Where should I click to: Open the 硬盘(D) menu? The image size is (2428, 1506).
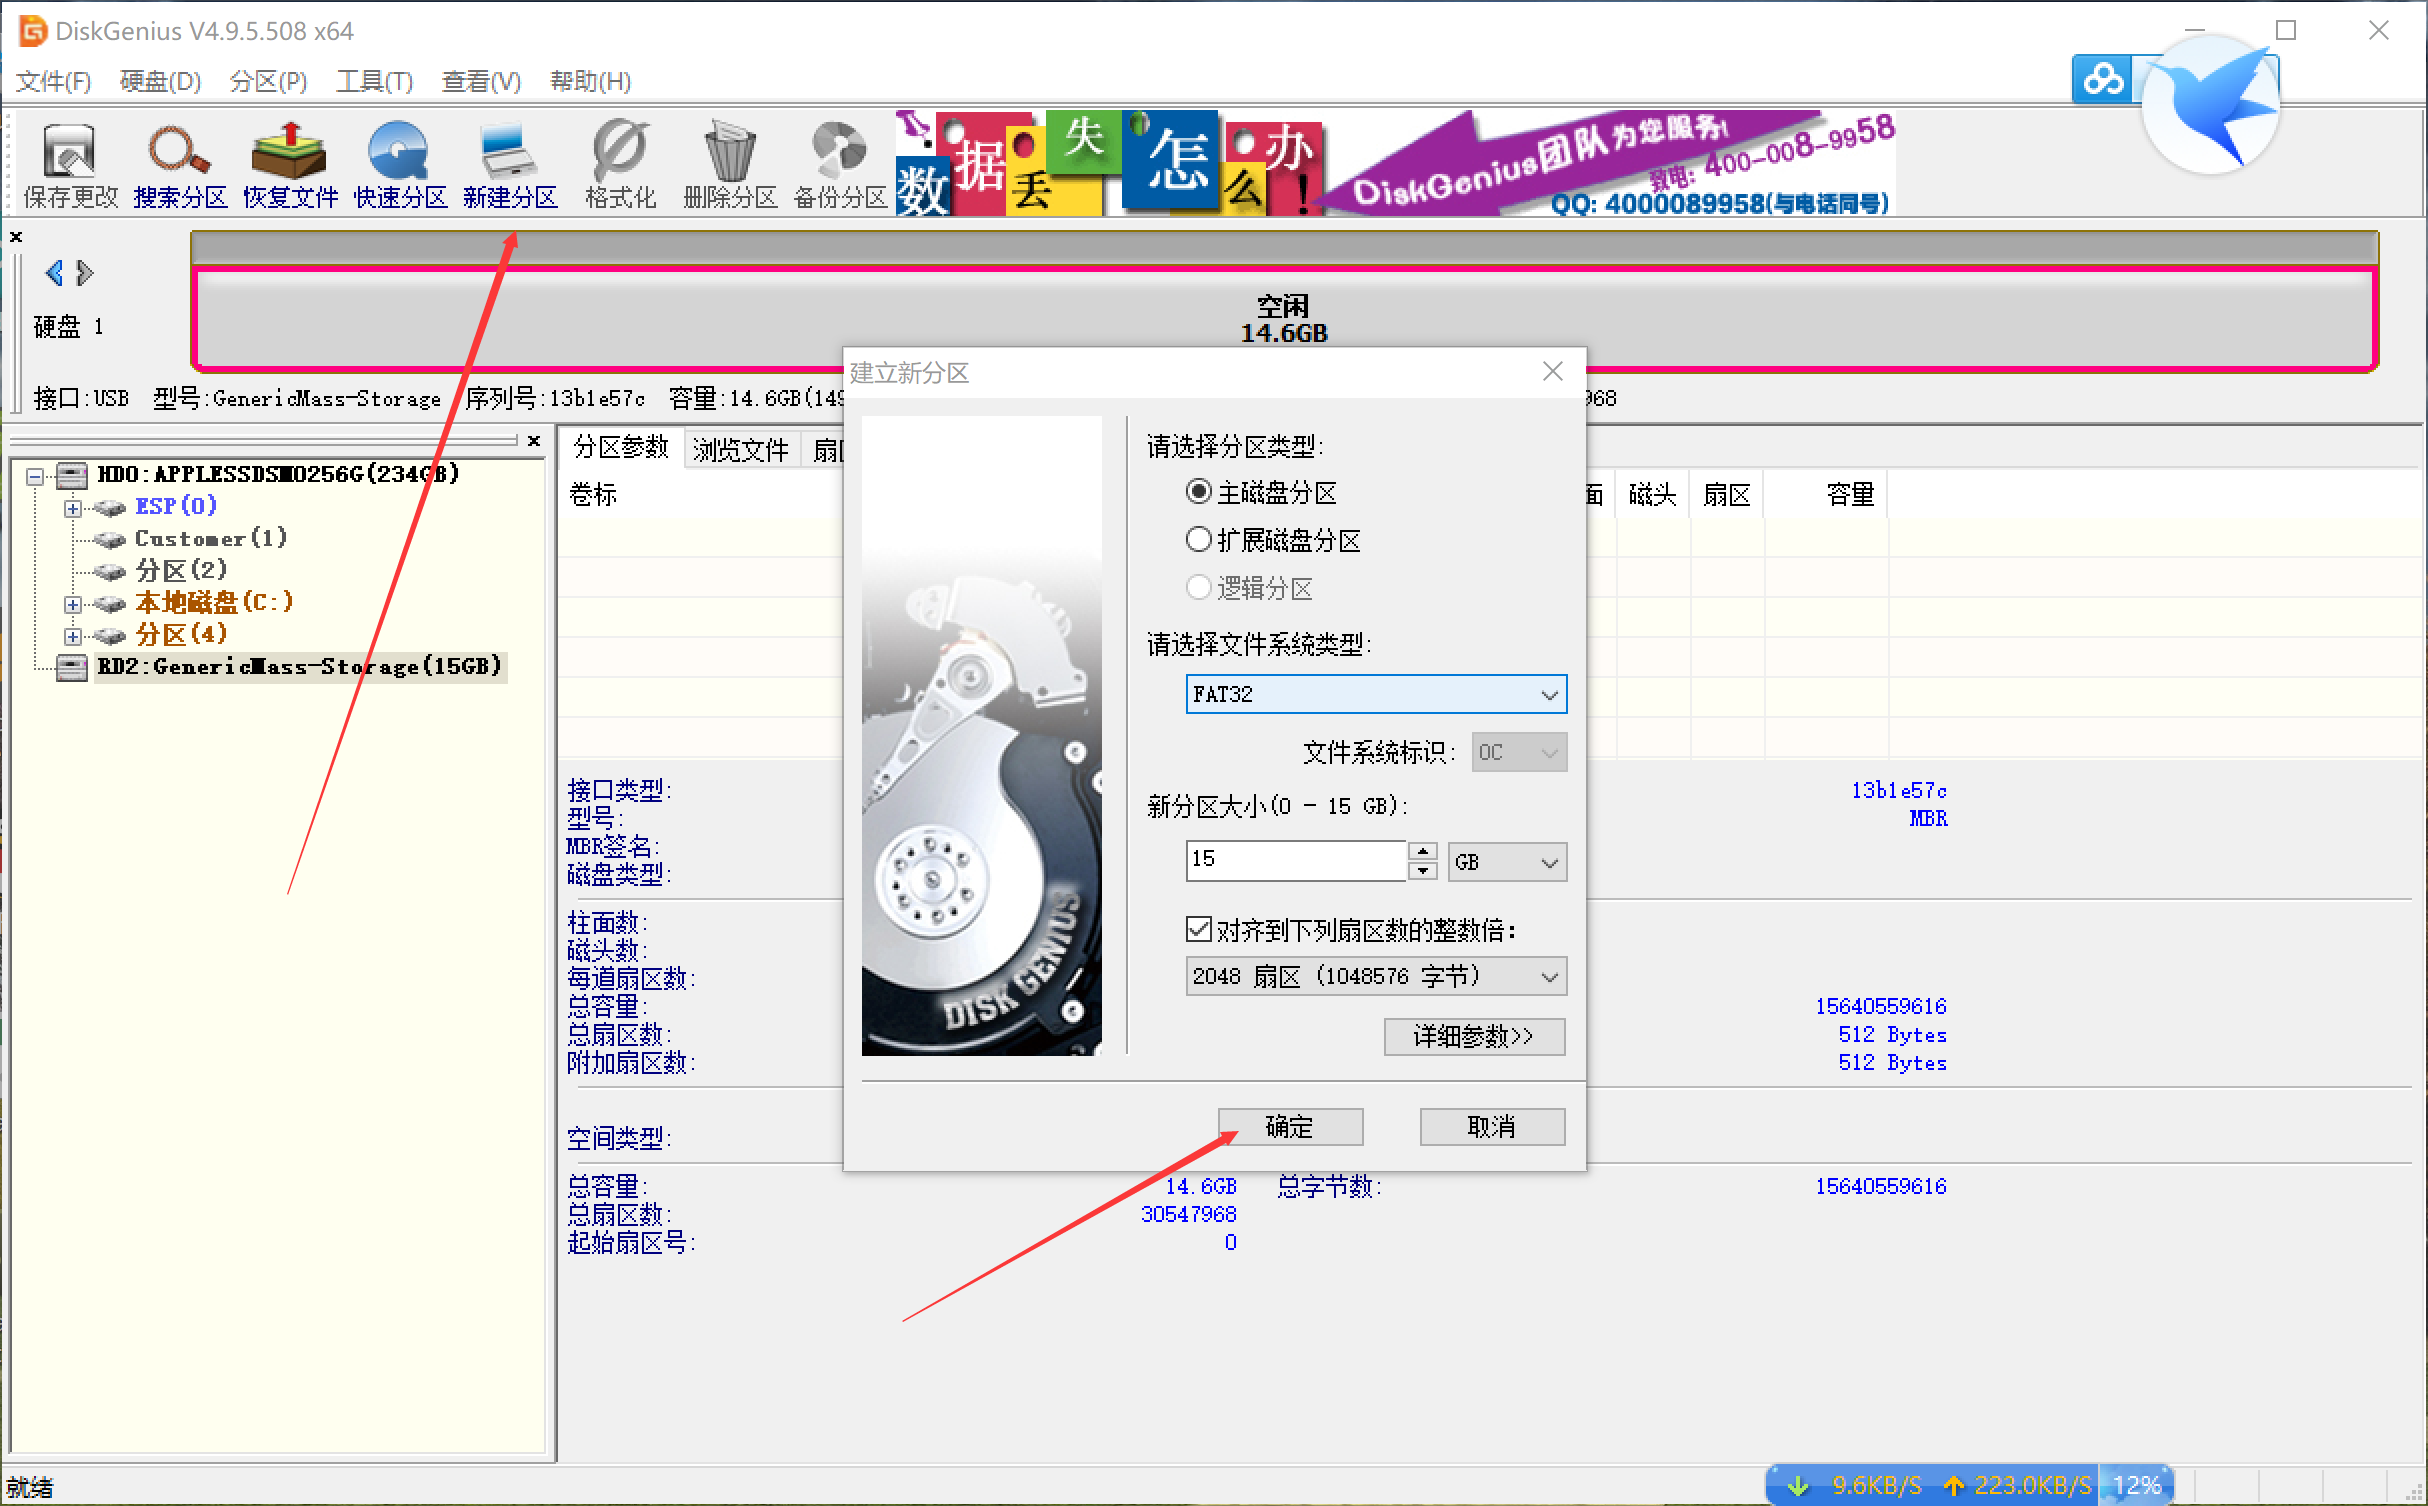[160, 81]
